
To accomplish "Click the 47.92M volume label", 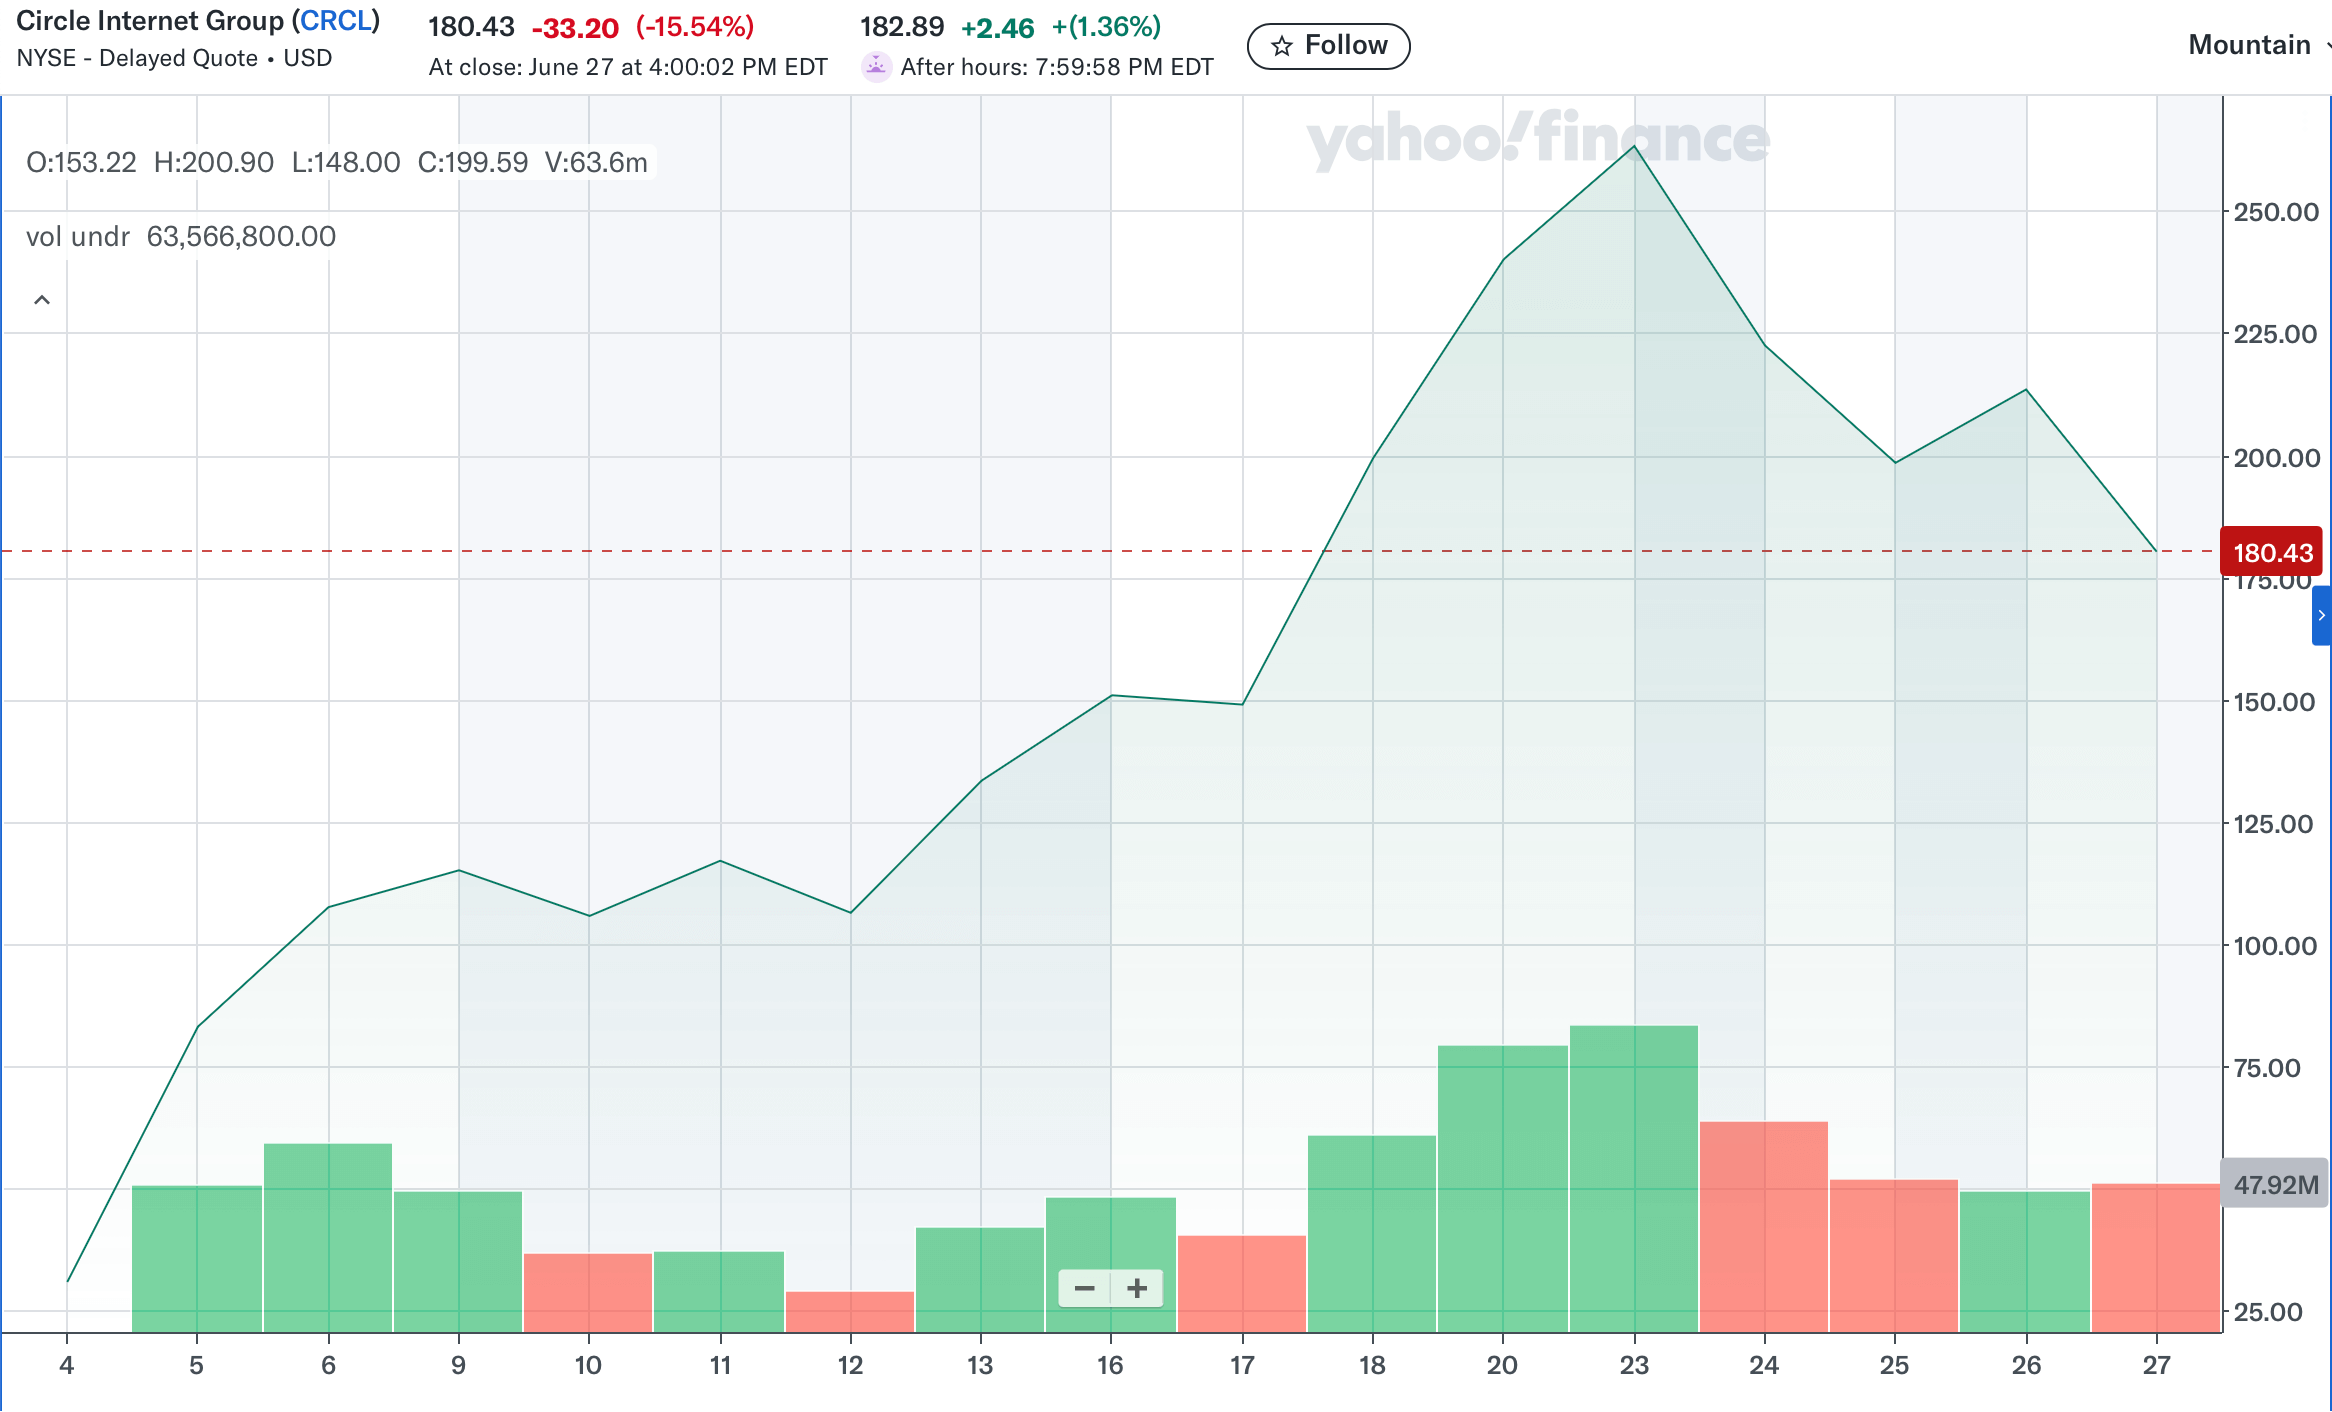I will (x=2275, y=1185).
